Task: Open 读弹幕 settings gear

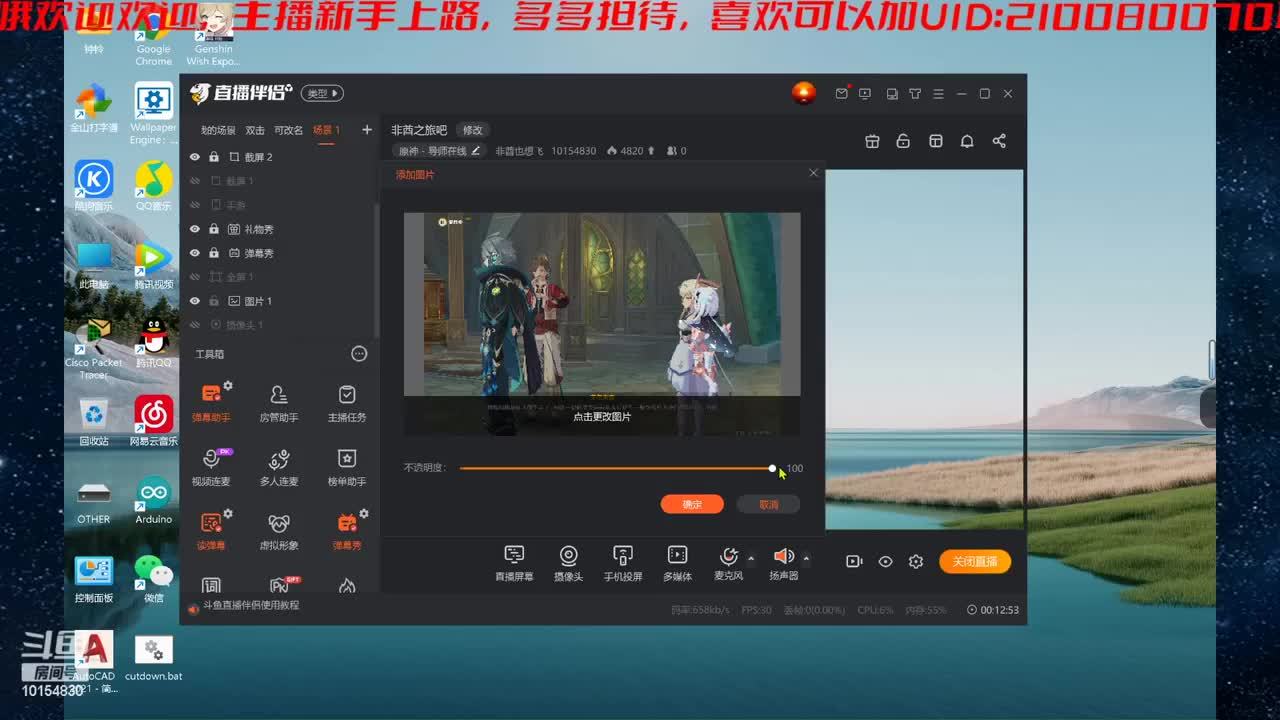Action: coord(228,513)
